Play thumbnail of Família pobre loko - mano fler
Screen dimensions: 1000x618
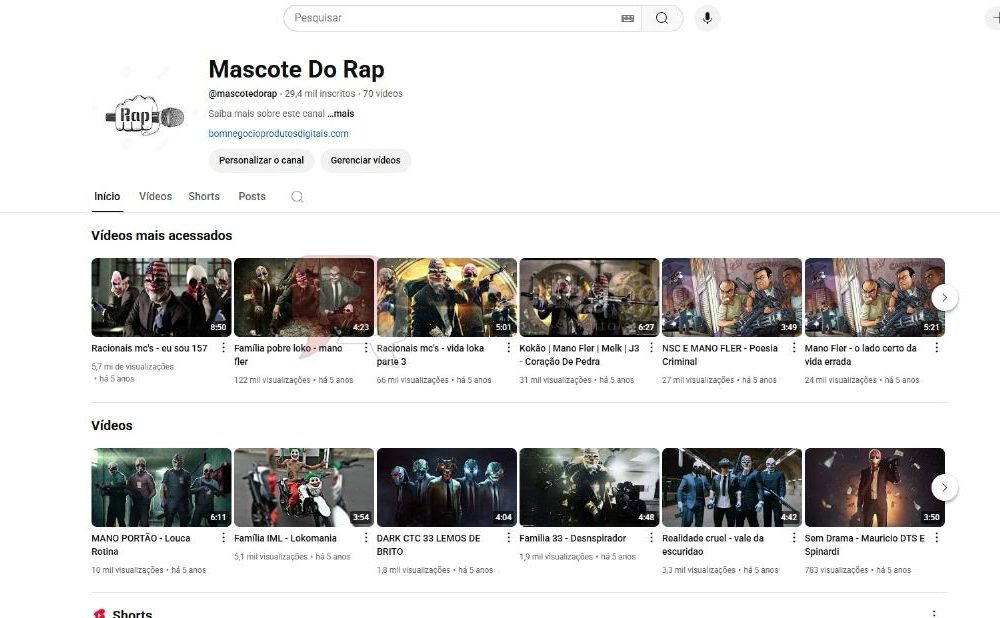point(304,297)
